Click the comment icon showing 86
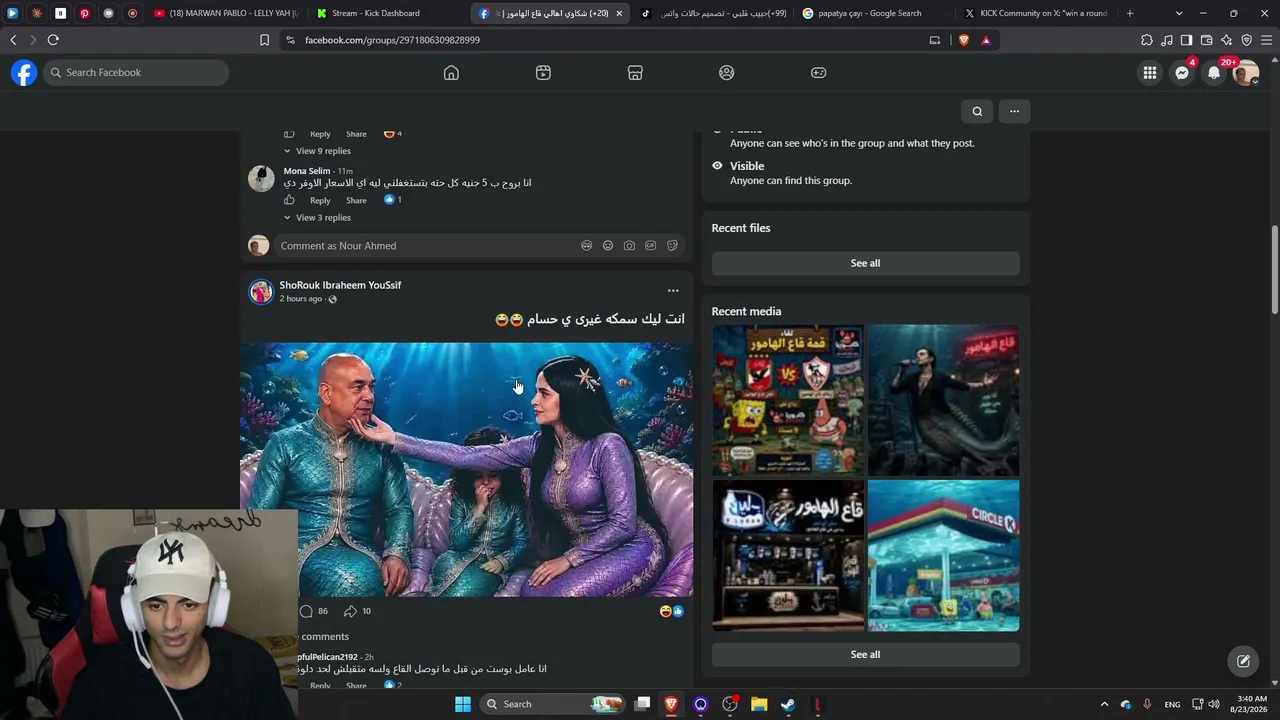This screenshot has height=720, width=1280. point(306,611)
